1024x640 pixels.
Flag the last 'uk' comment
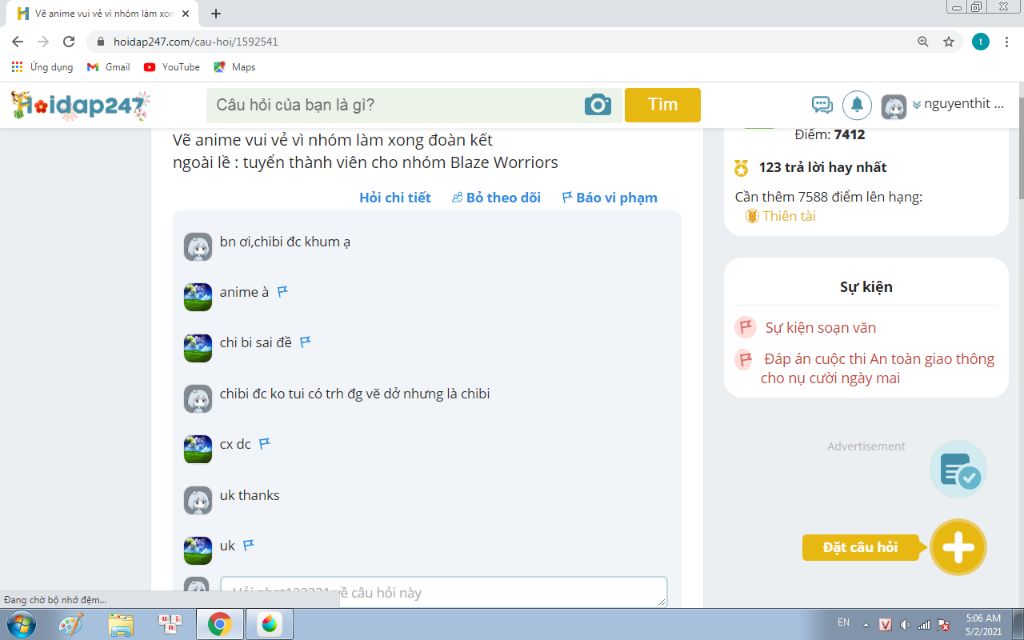248,545
